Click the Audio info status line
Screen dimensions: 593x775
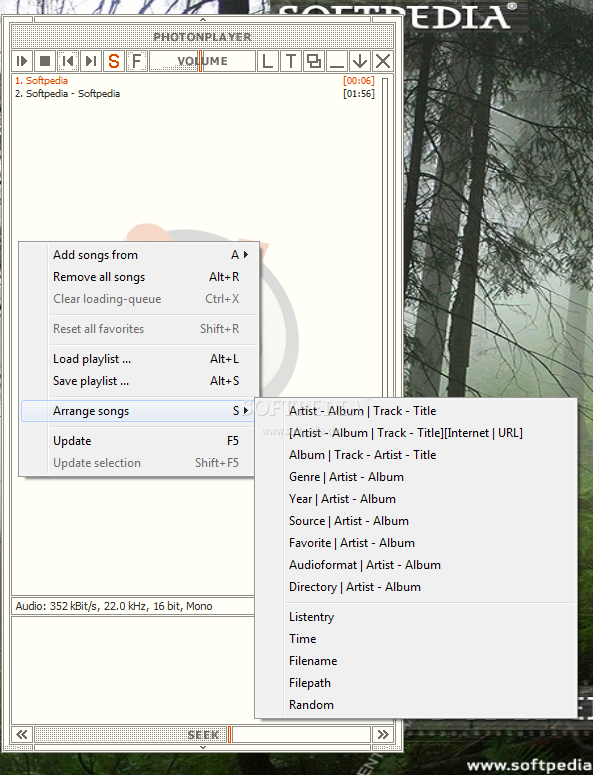132,606
